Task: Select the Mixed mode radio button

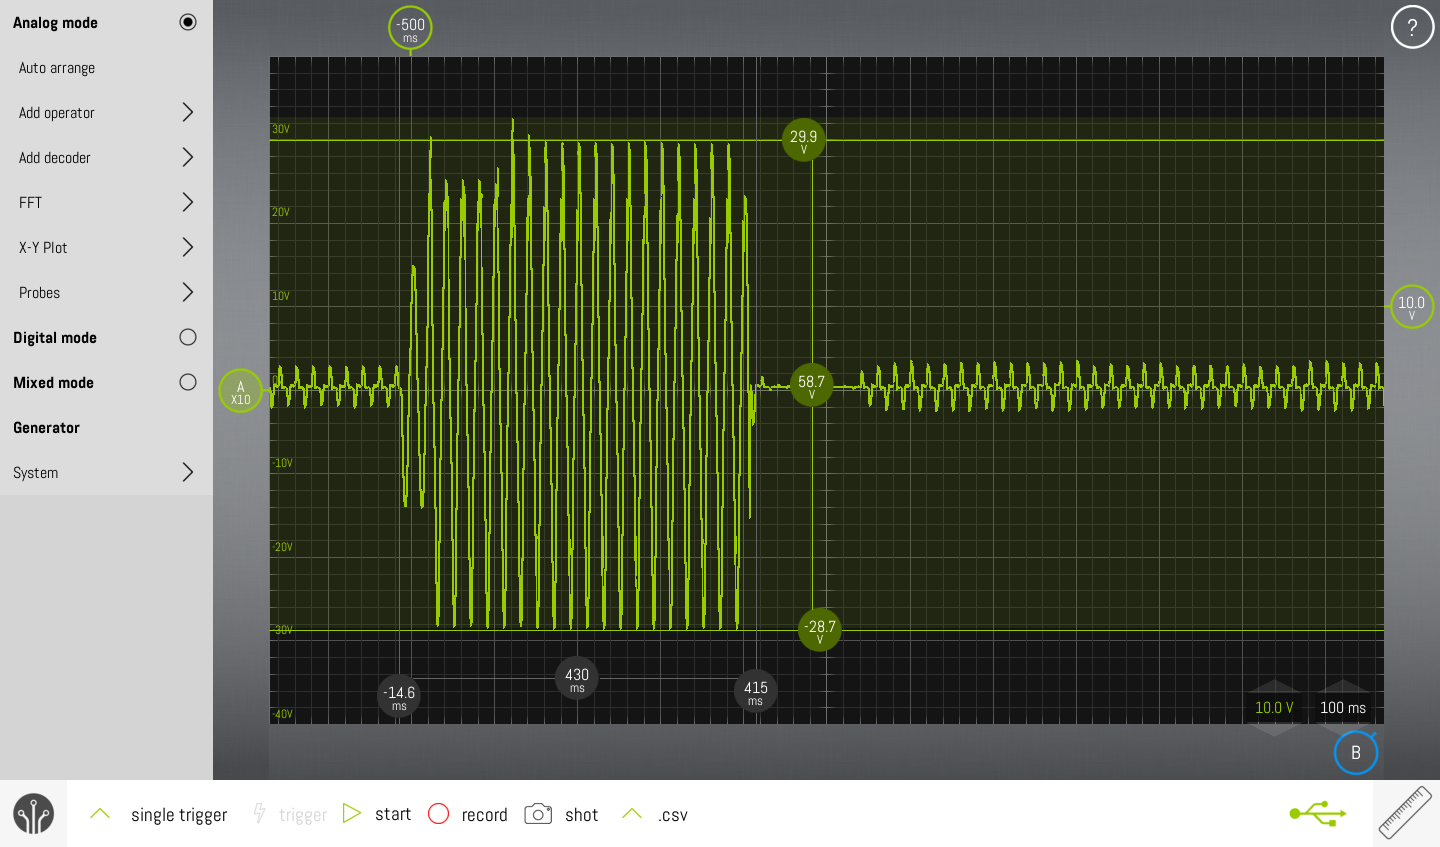Action: click(x=187, y=382)
